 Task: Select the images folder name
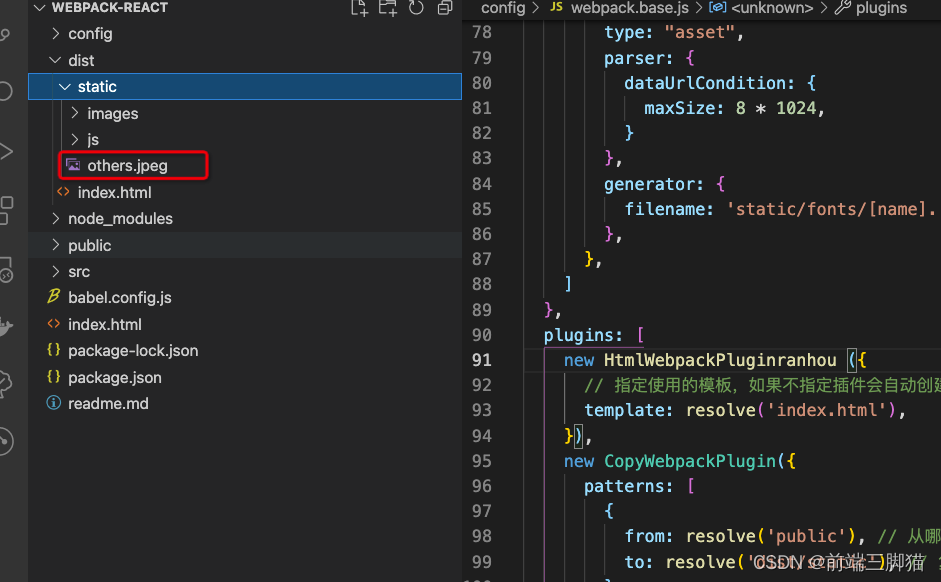pyautogui.click(x=112, y=113)
